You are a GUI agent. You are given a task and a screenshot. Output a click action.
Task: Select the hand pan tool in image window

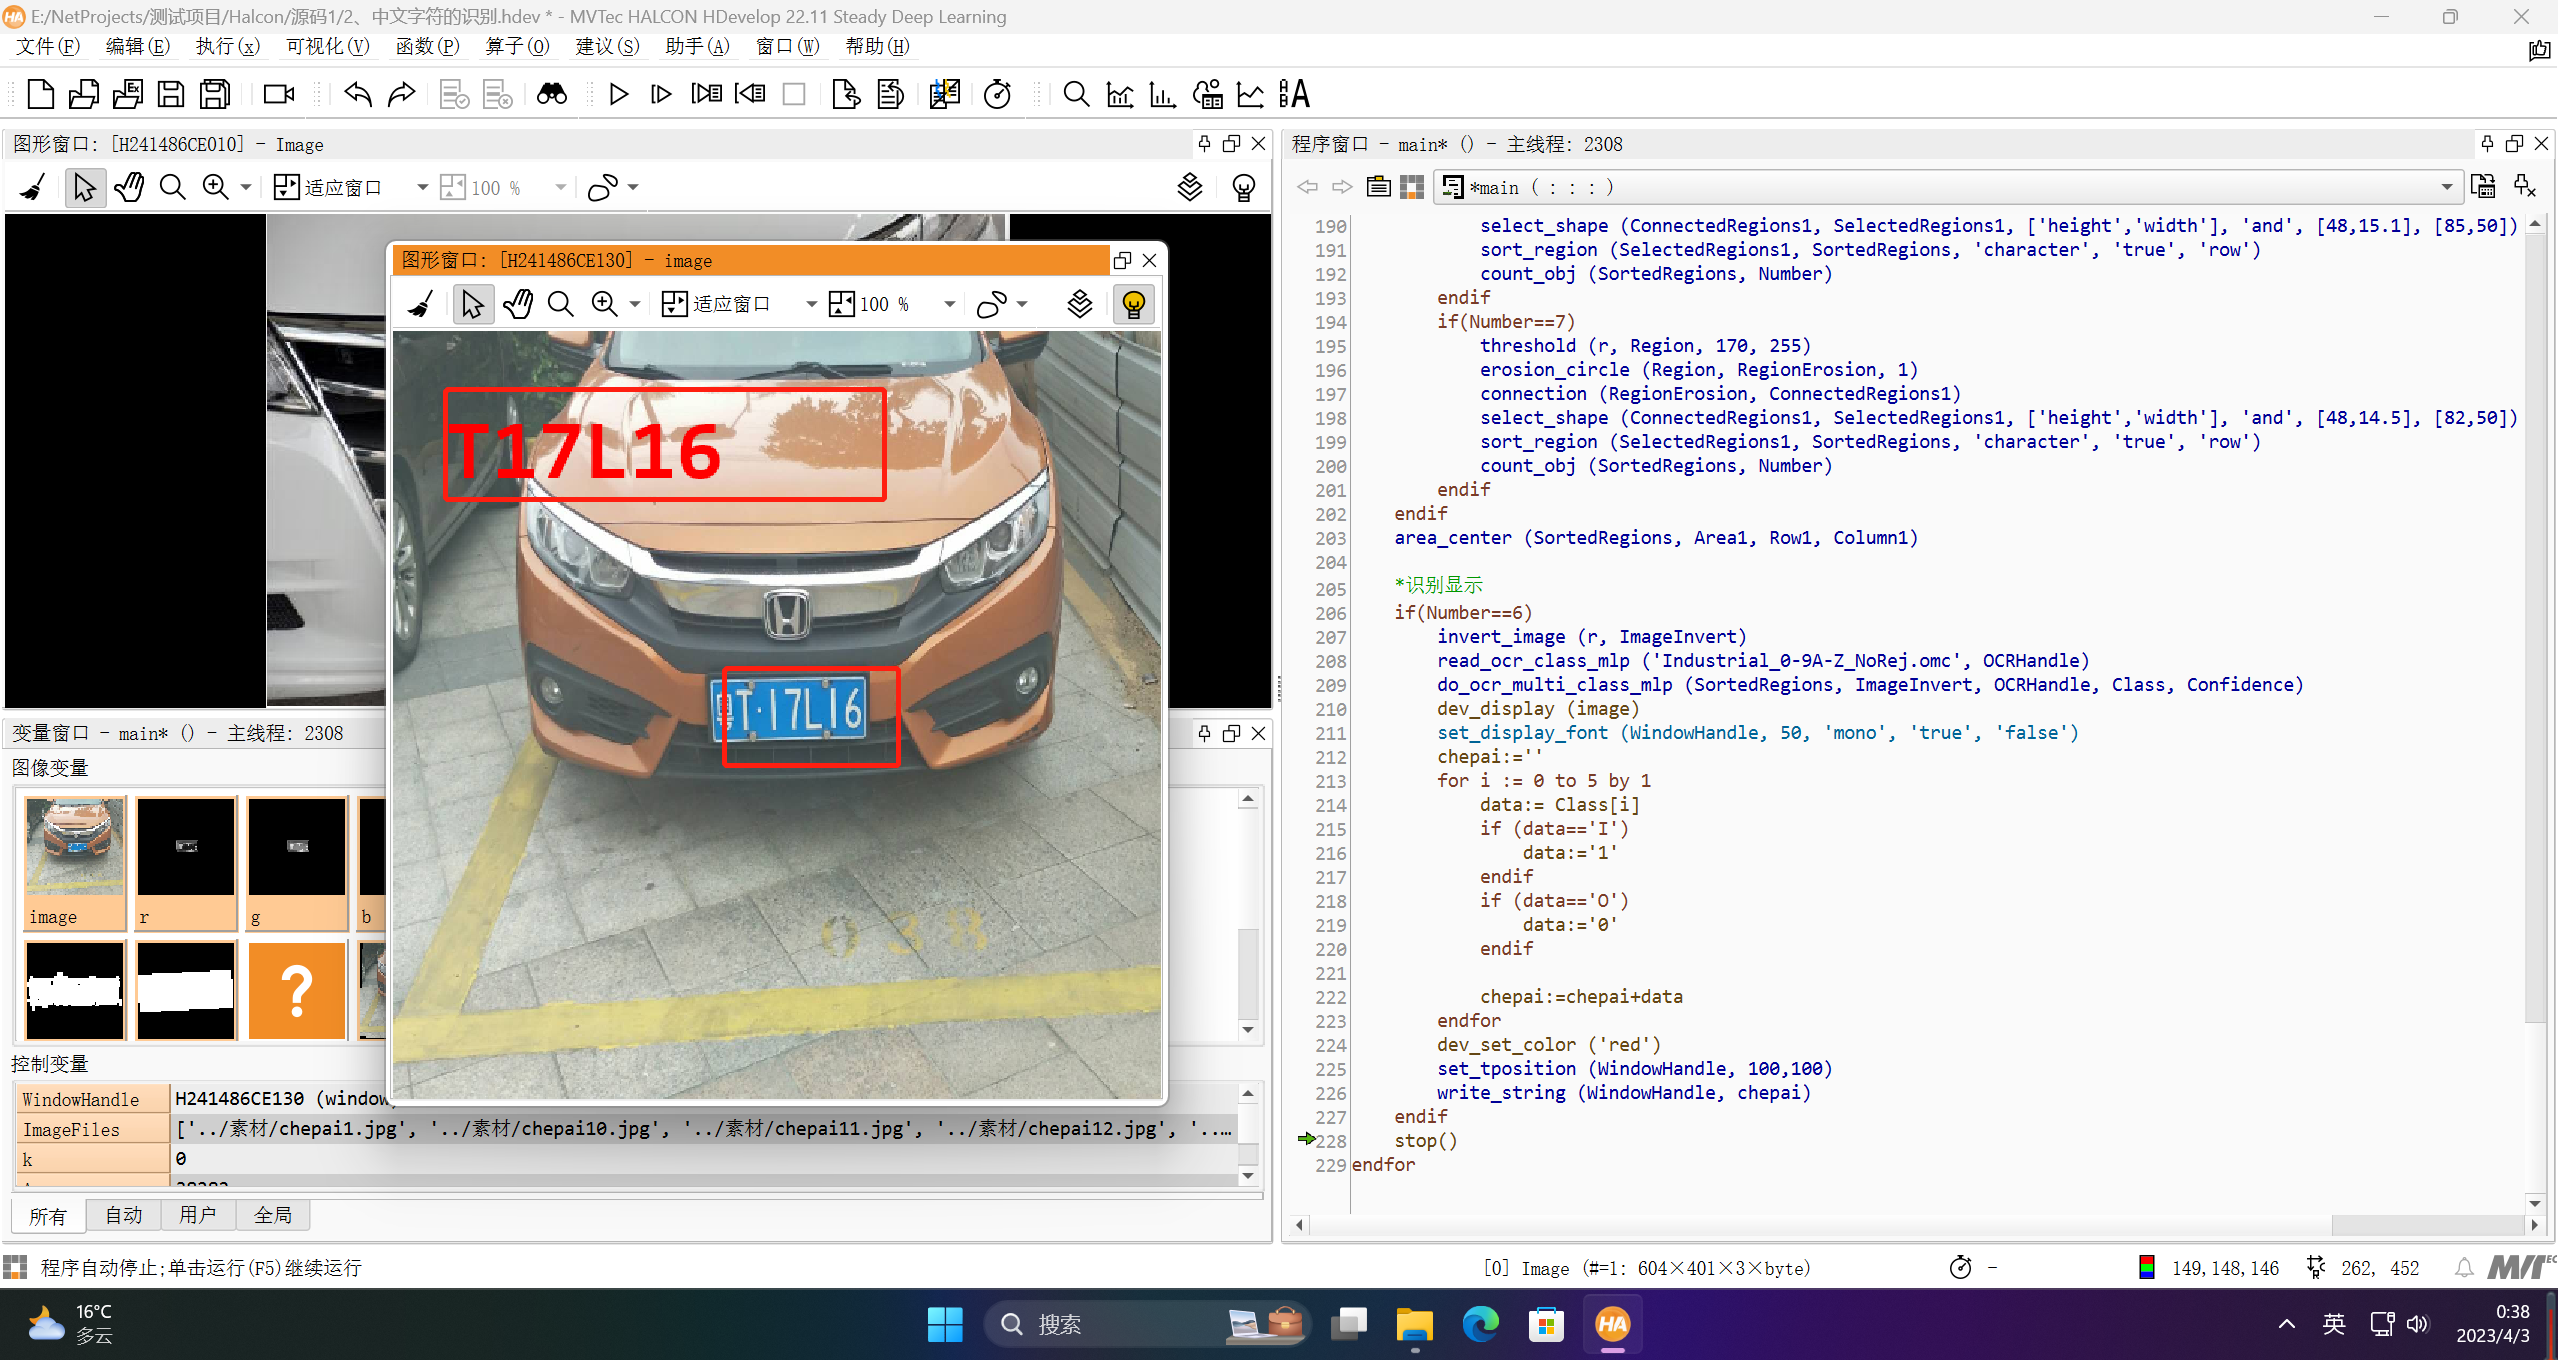[x=518, y=304]
